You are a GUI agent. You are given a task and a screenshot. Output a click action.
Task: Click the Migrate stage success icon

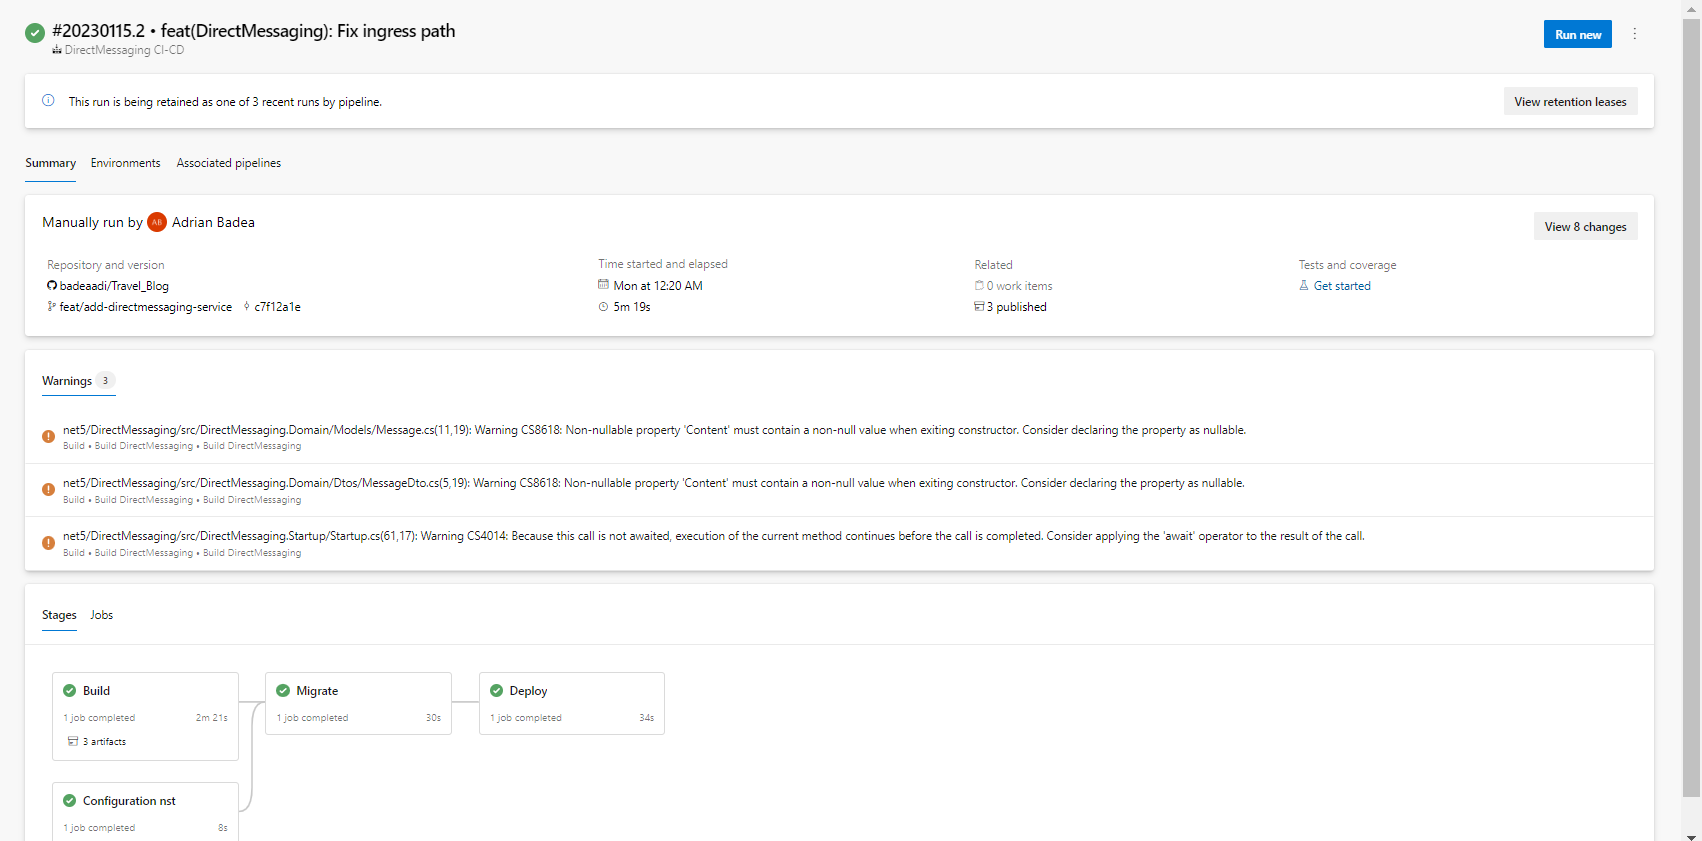[283, 690]
